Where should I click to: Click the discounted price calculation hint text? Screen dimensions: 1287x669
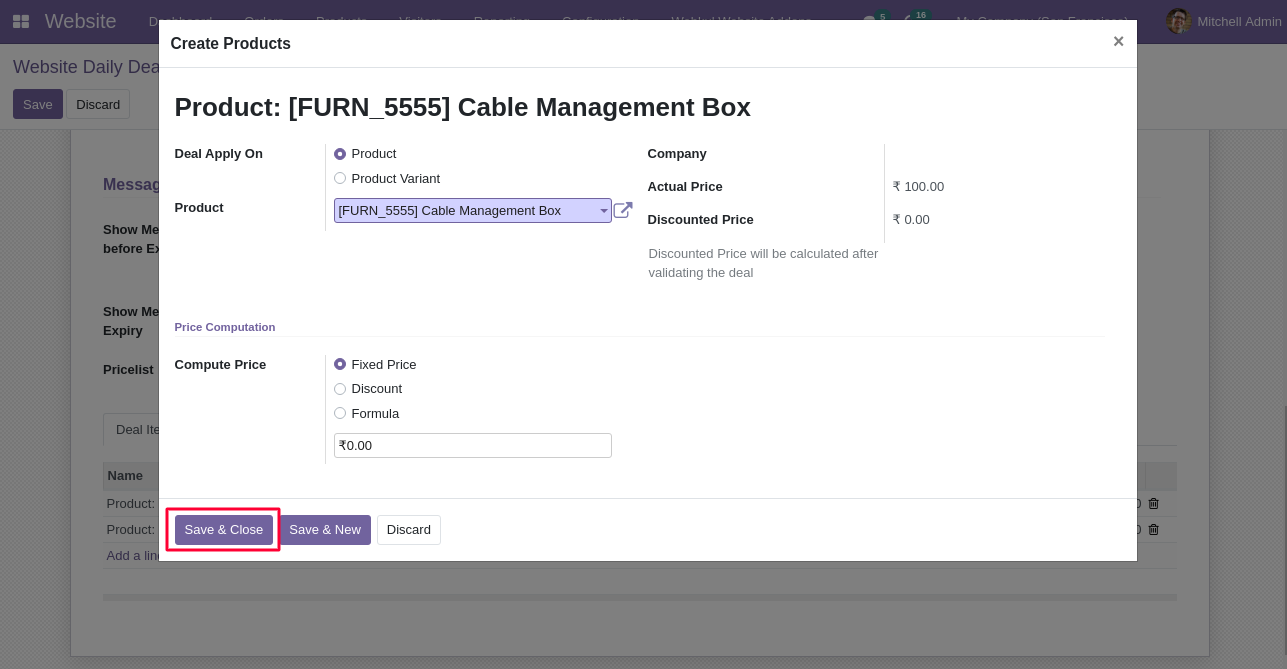[x=763, y=263]
